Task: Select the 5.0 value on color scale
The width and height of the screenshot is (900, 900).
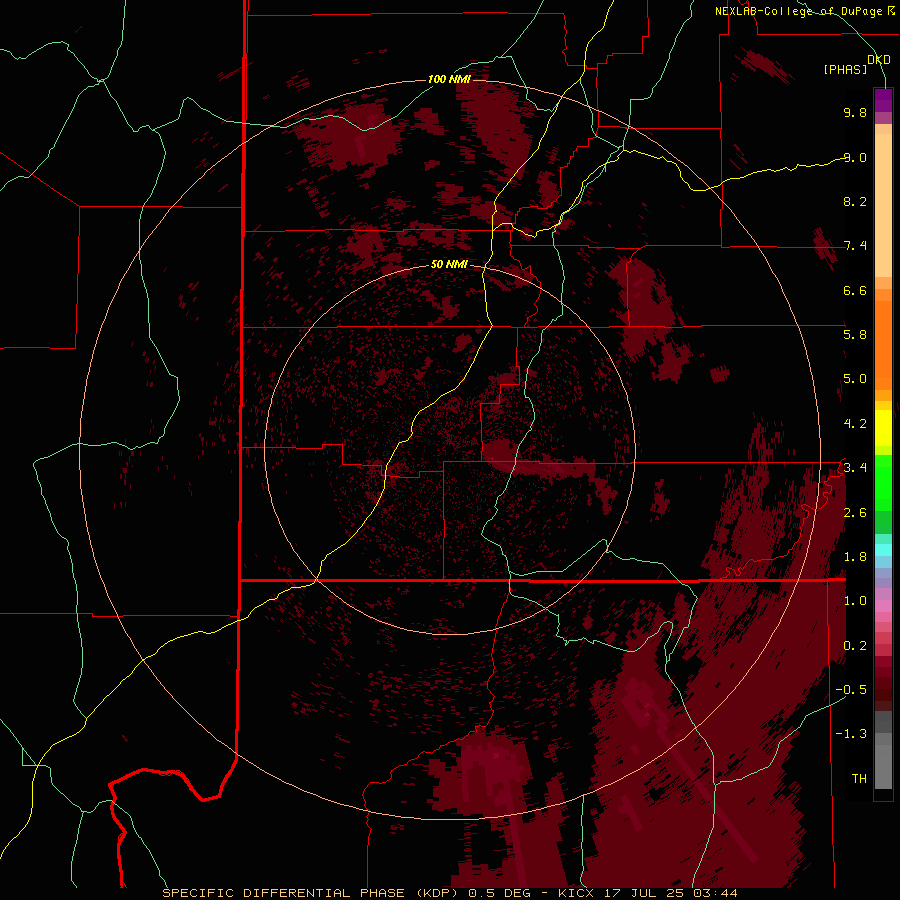Action: (x=855, y=379)
